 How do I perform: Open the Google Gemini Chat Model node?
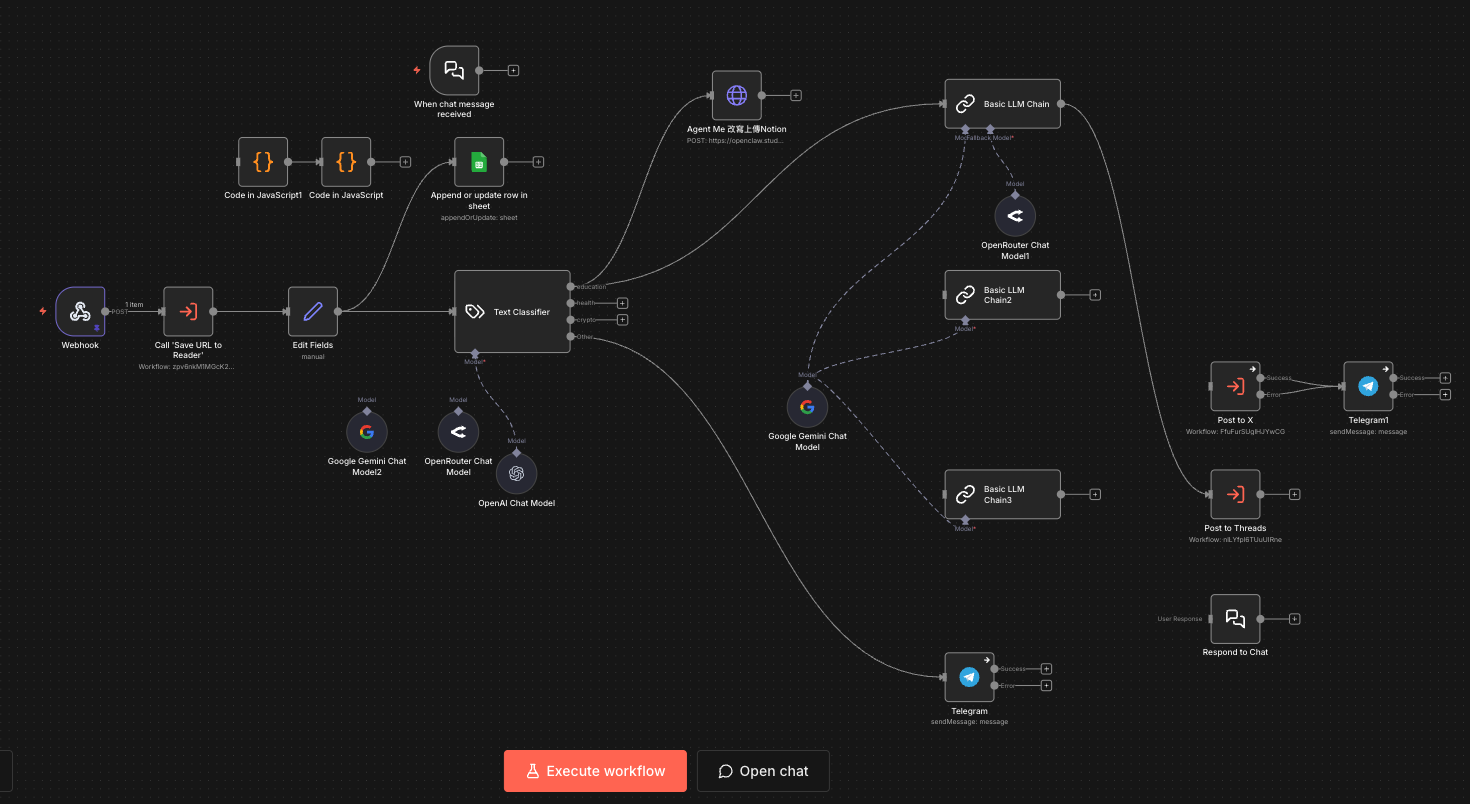point(808,407)
